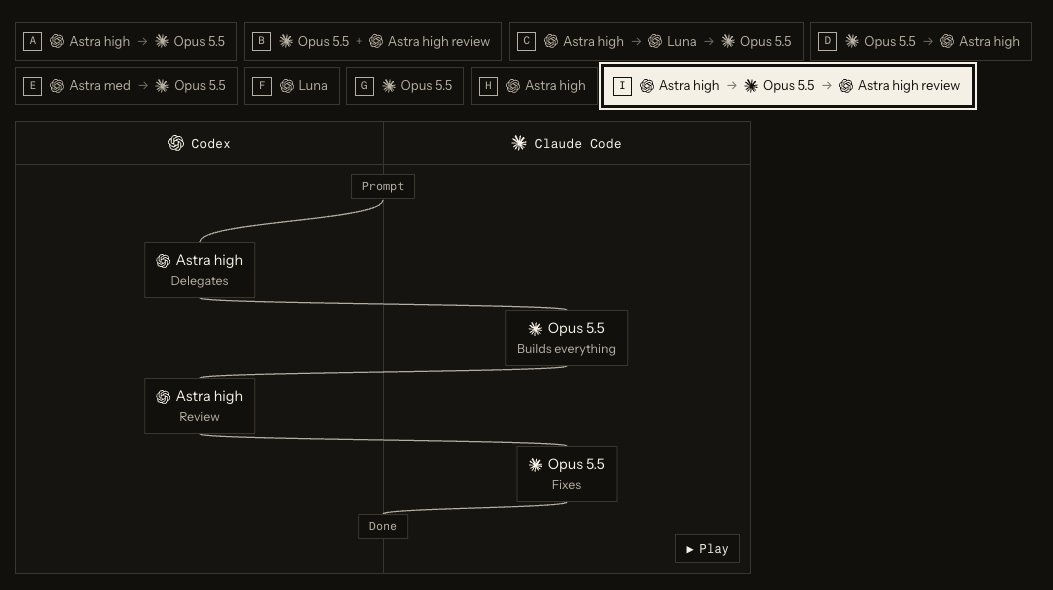1053x590 pixels.
Task: Select workflow I: Astra high, Opus 5.5, review
Action: coord(788,86)
